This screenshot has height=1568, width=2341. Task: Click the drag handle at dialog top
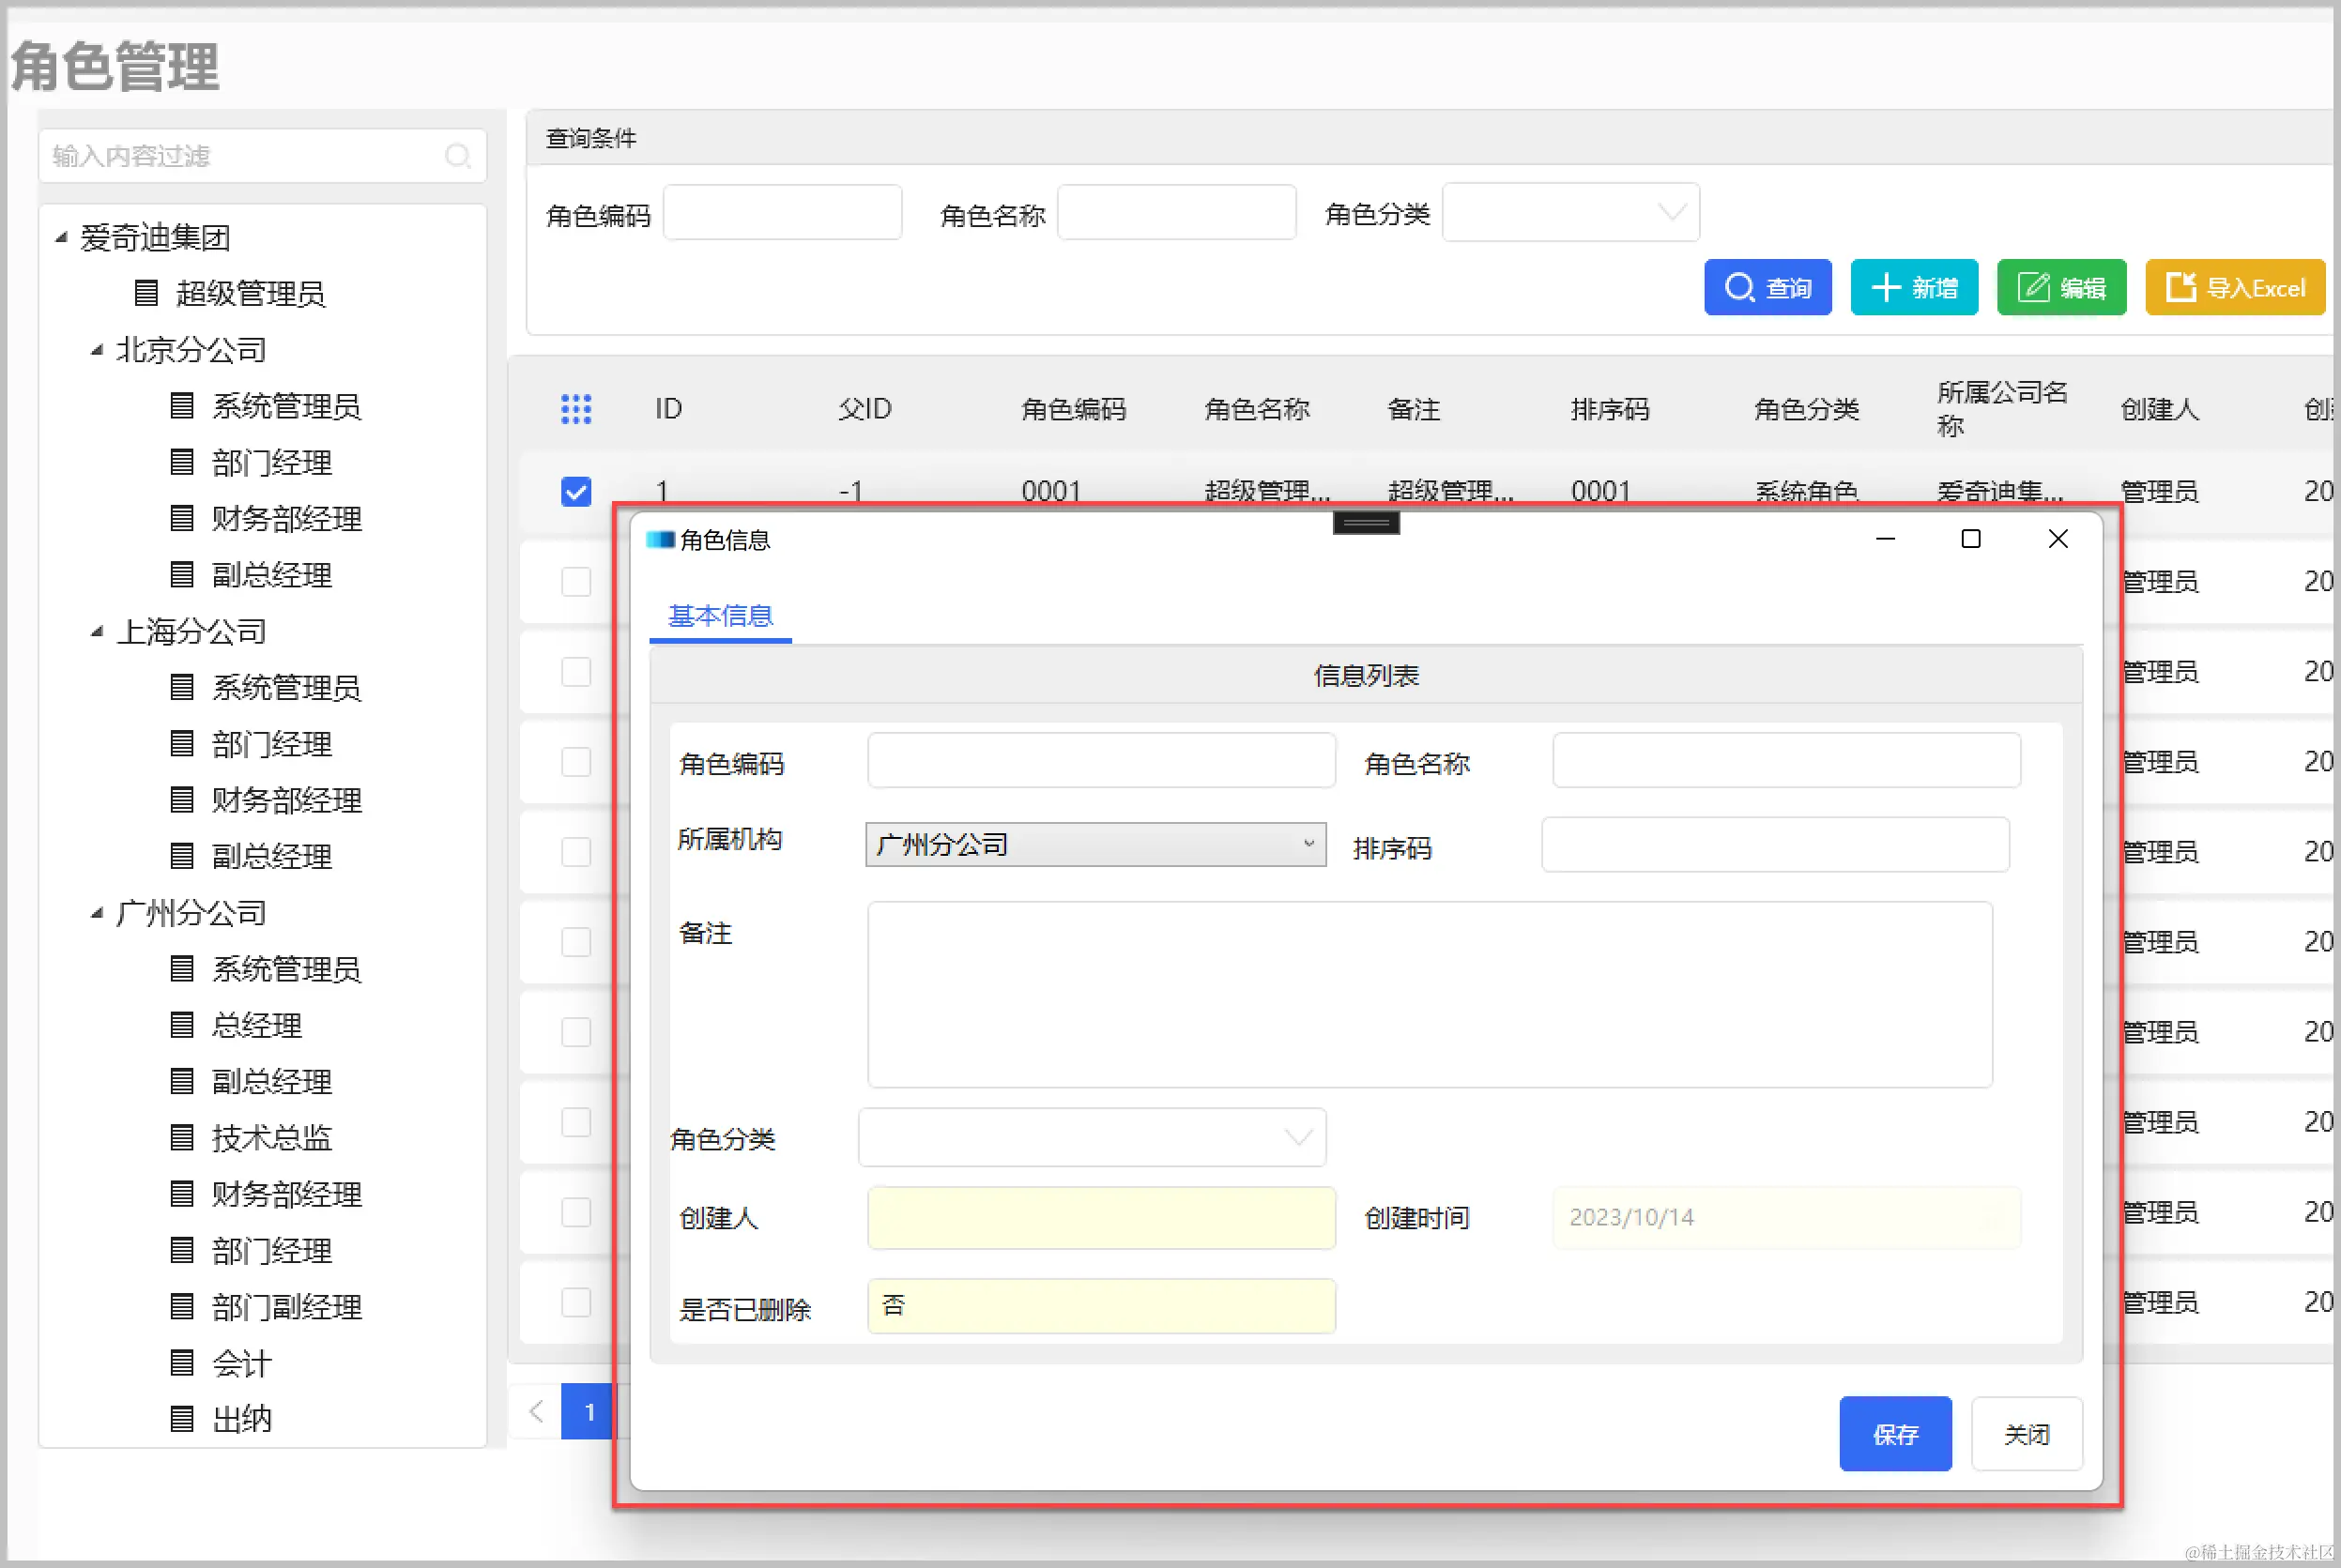click(1365, 523)
